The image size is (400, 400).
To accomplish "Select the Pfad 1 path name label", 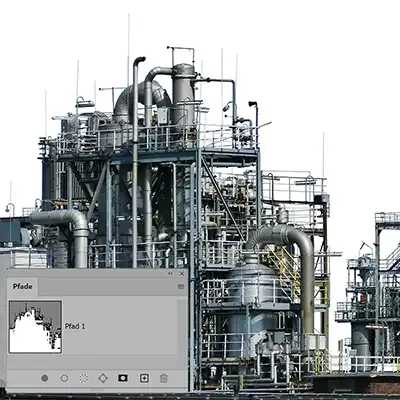I will tap(75, 327).
